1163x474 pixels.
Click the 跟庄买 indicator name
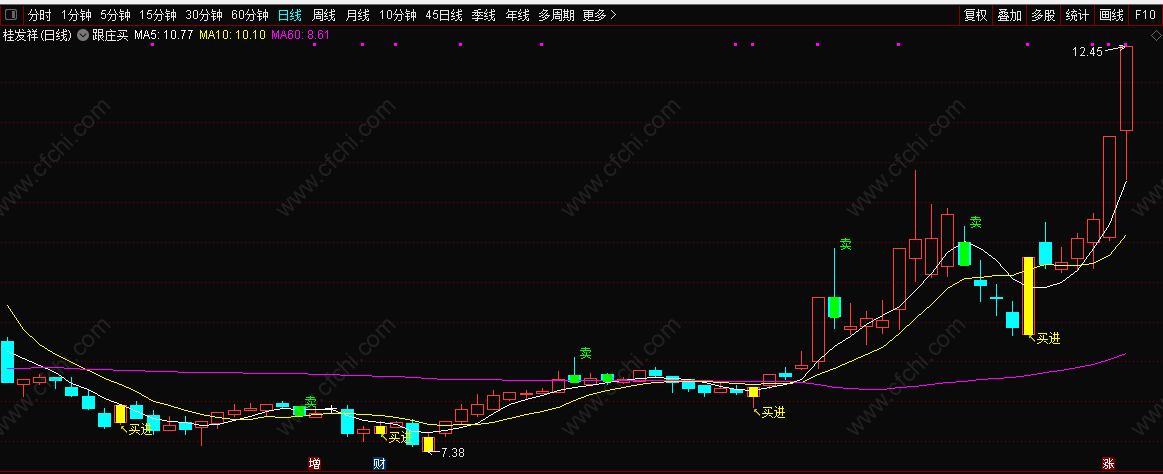coord(110,34)
